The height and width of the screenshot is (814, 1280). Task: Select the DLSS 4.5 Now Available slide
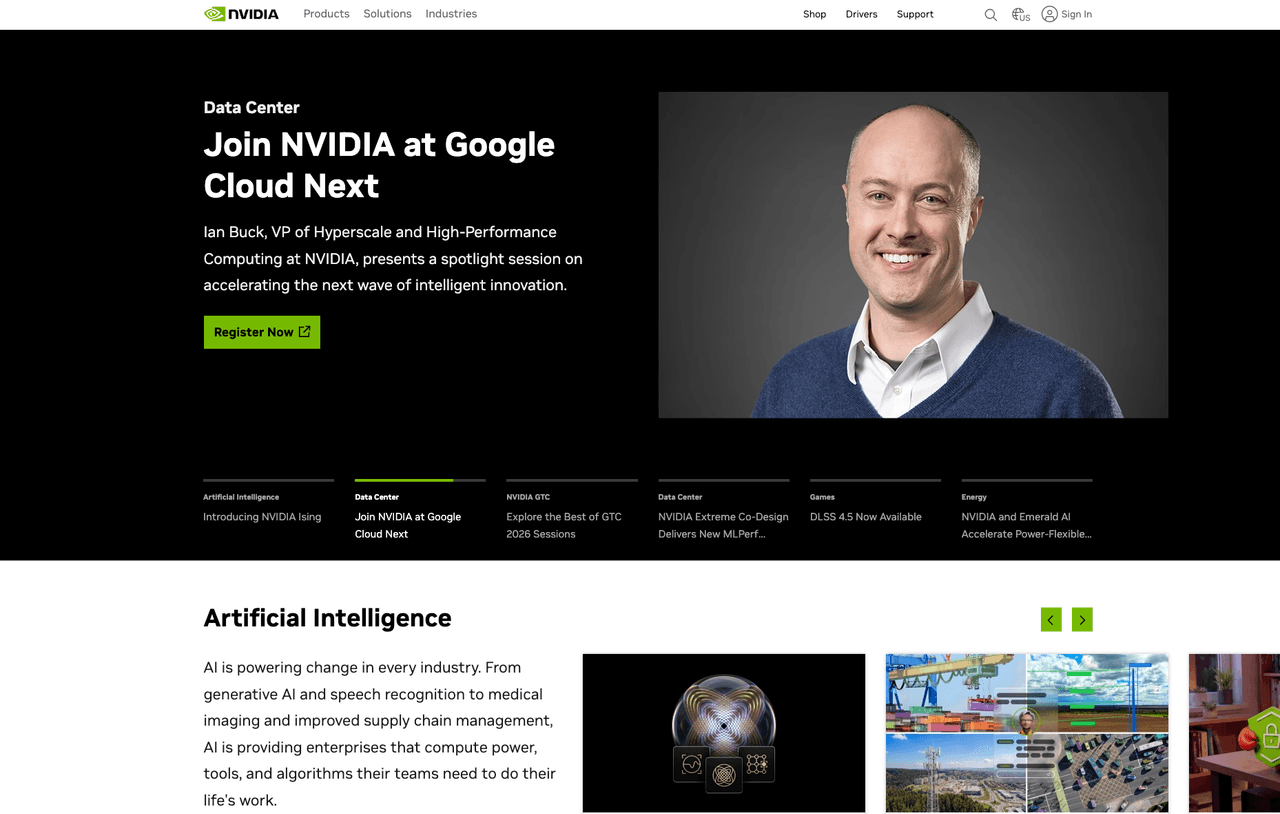866,516
